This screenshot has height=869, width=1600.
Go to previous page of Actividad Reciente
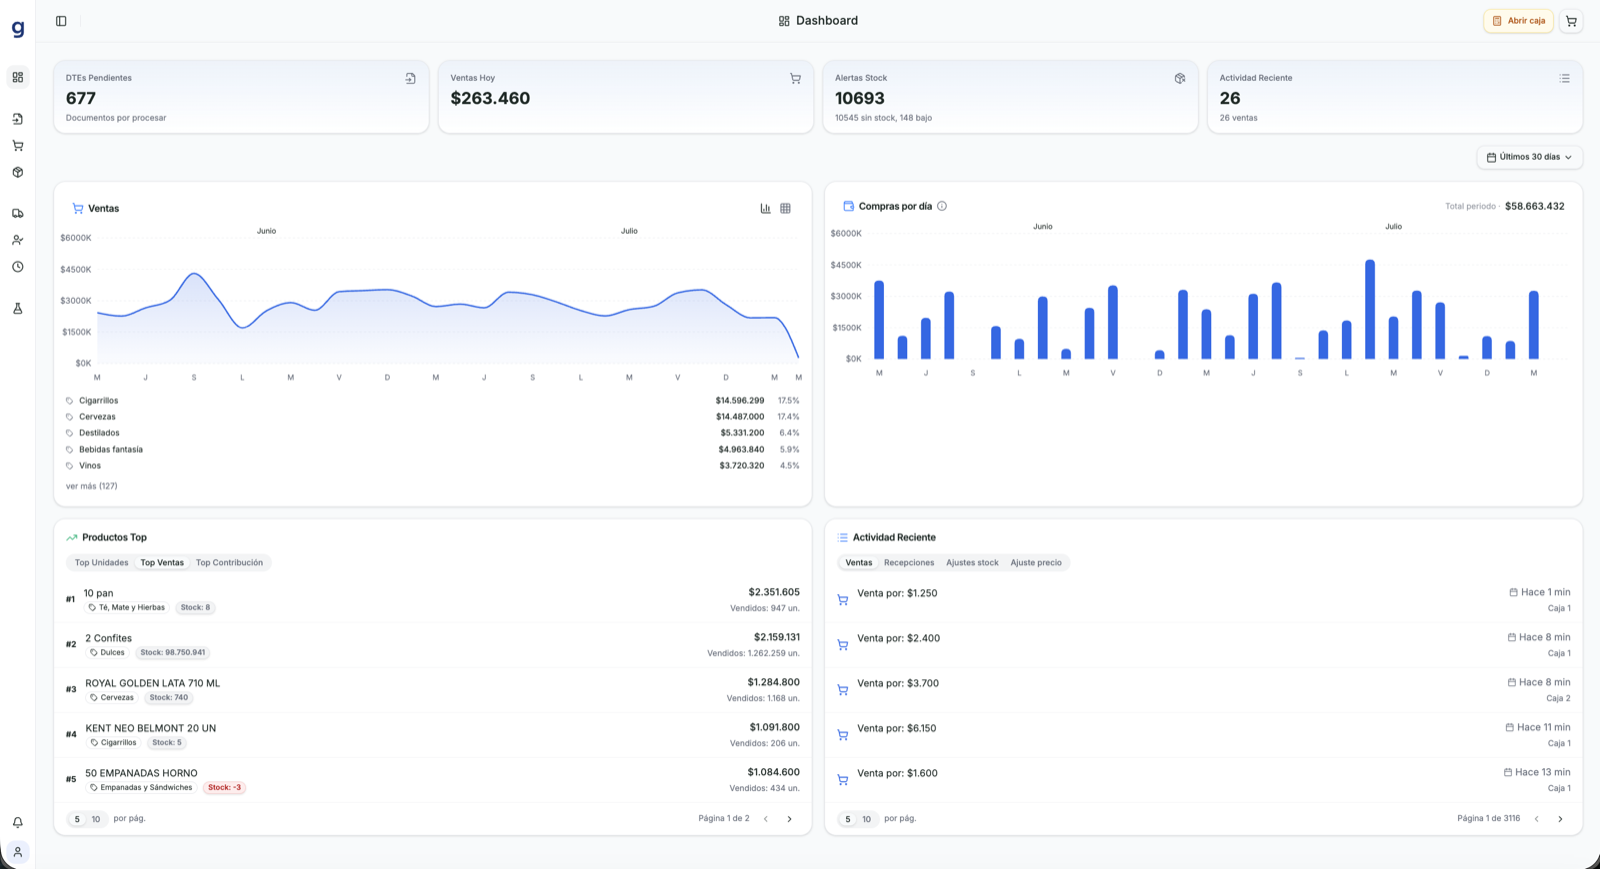pyautogui.click(x=1537, y=819)
